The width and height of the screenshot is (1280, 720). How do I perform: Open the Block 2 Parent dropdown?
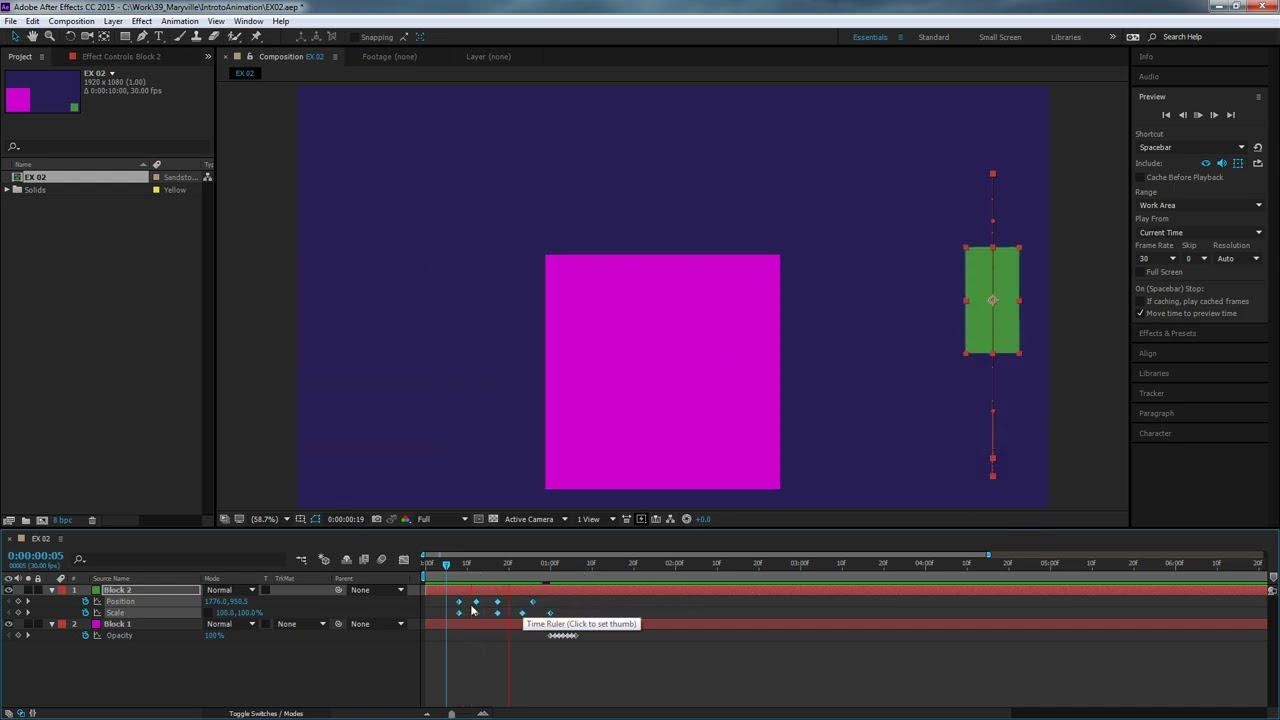click(377, 590)
